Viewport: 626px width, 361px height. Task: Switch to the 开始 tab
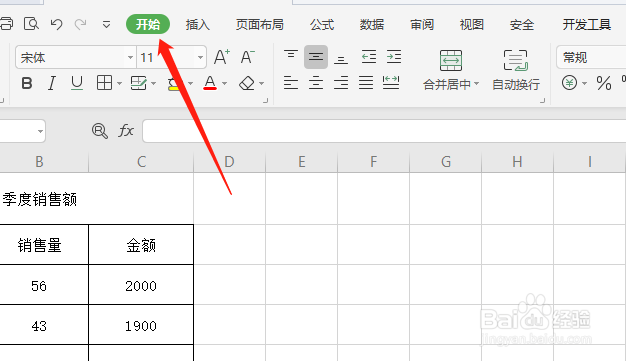(x=148, y=24)
